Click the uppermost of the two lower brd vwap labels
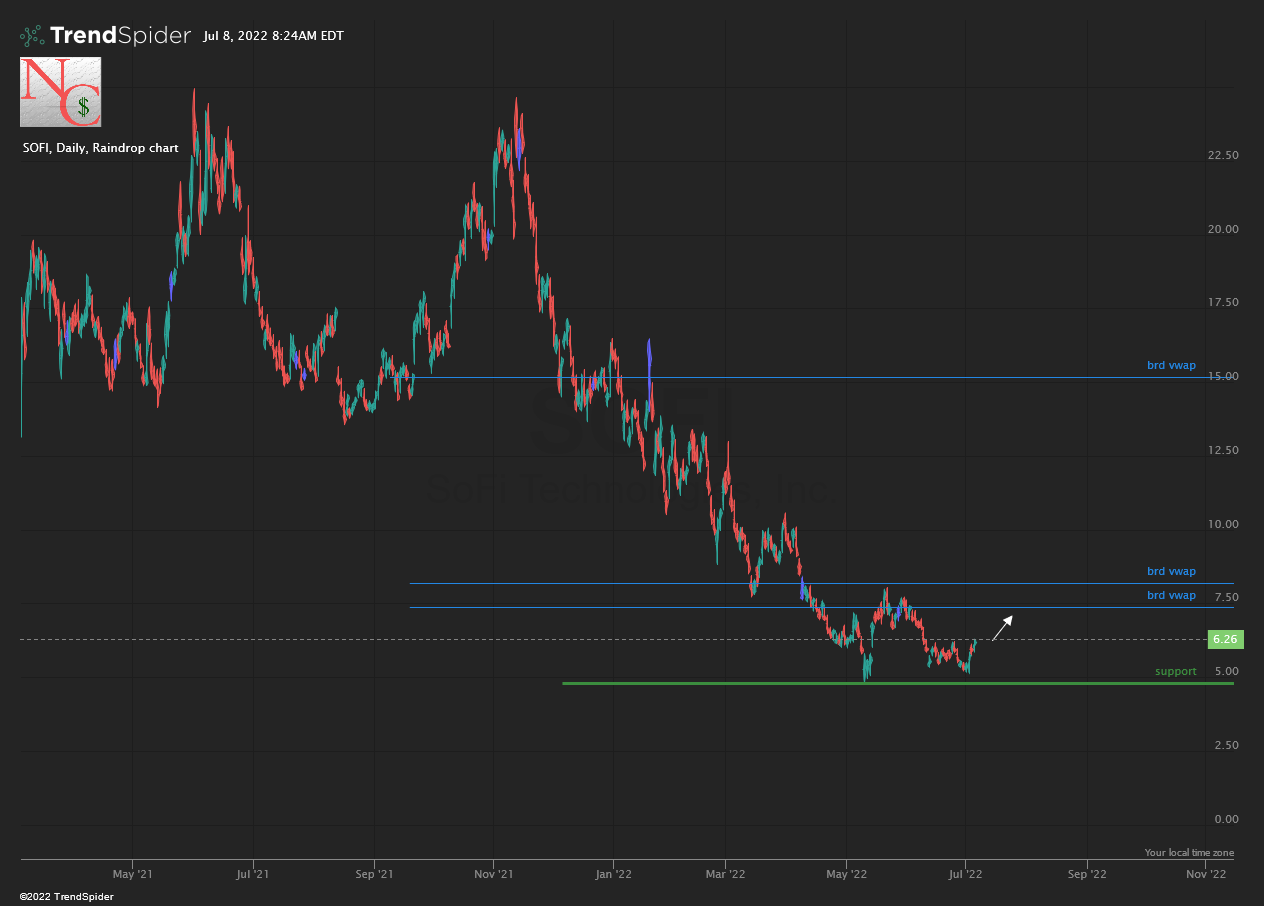Viewport: 1264px width, 906px height. (1171, 572)
